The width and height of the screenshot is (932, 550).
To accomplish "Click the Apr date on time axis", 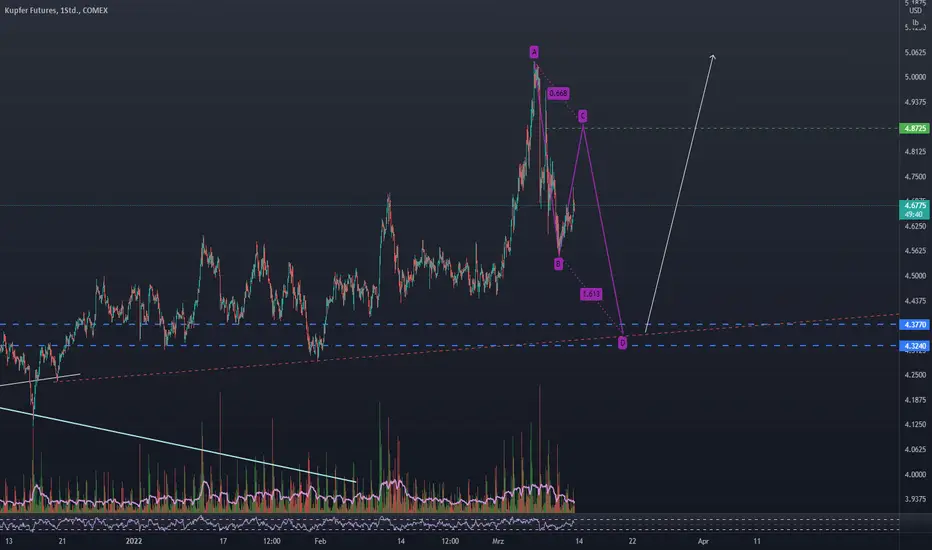I will tap(703, 541).
